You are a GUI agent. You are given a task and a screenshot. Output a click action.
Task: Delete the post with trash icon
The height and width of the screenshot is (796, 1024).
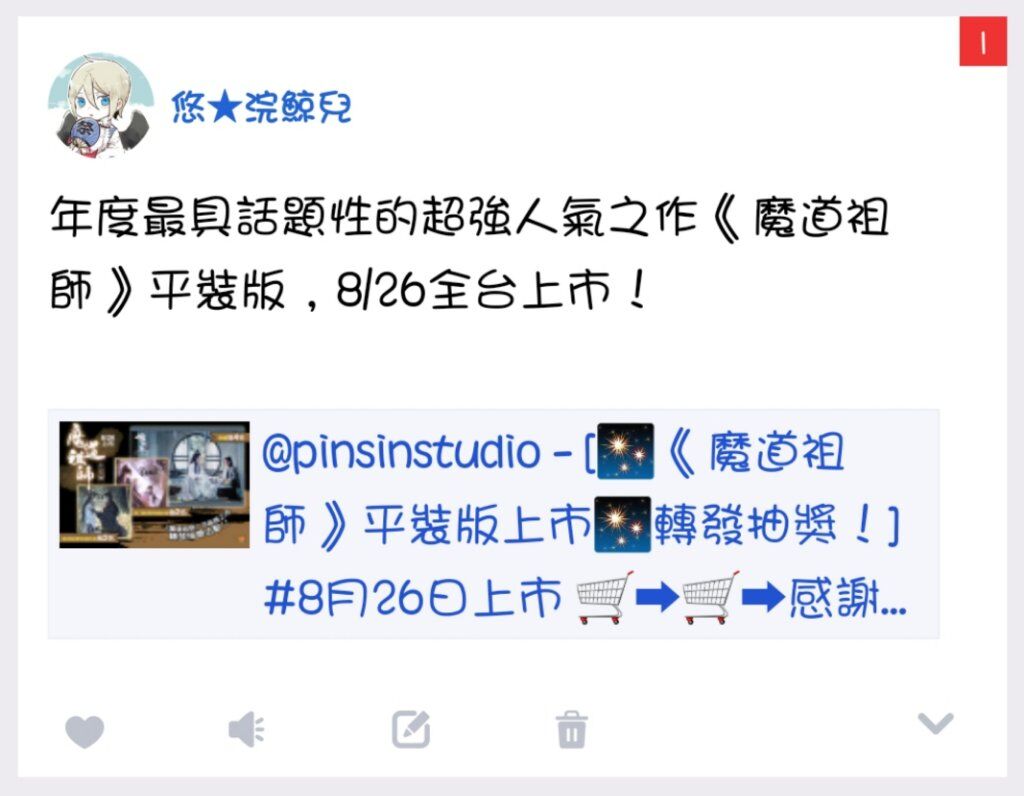pyautogui.click(x=571, y=729)
